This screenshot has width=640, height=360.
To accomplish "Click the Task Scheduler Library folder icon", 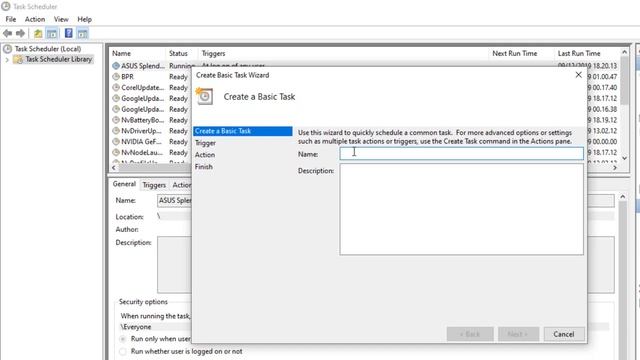I will (x=18, y=59).
